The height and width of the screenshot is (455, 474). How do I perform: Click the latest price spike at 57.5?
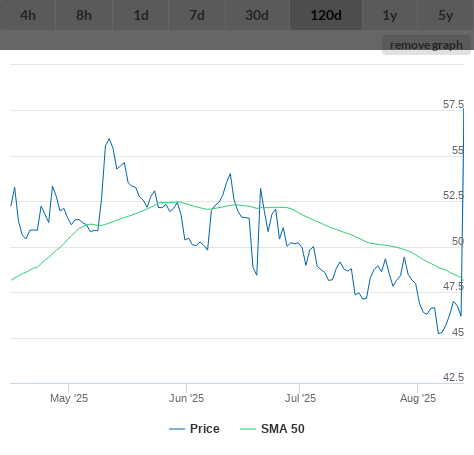coord(463,110)
